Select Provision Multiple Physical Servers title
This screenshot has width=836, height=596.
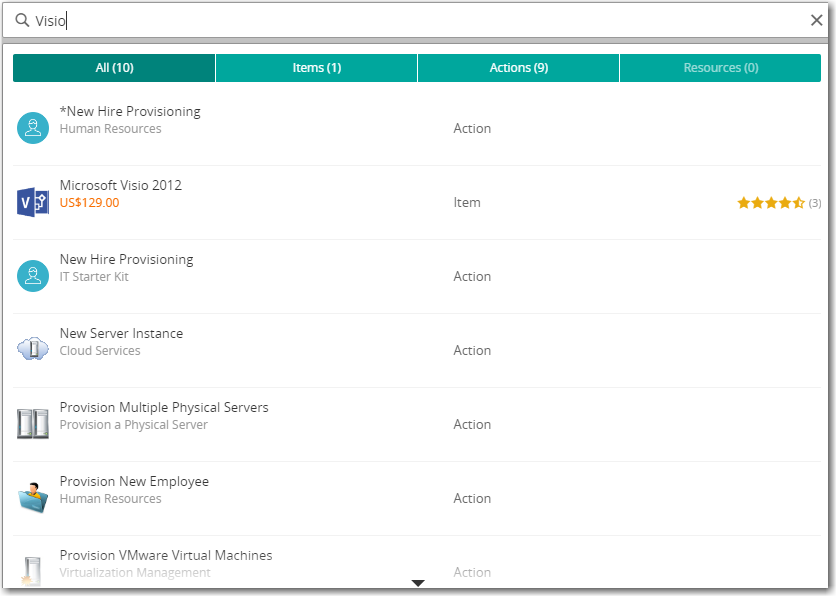[164, 407]
